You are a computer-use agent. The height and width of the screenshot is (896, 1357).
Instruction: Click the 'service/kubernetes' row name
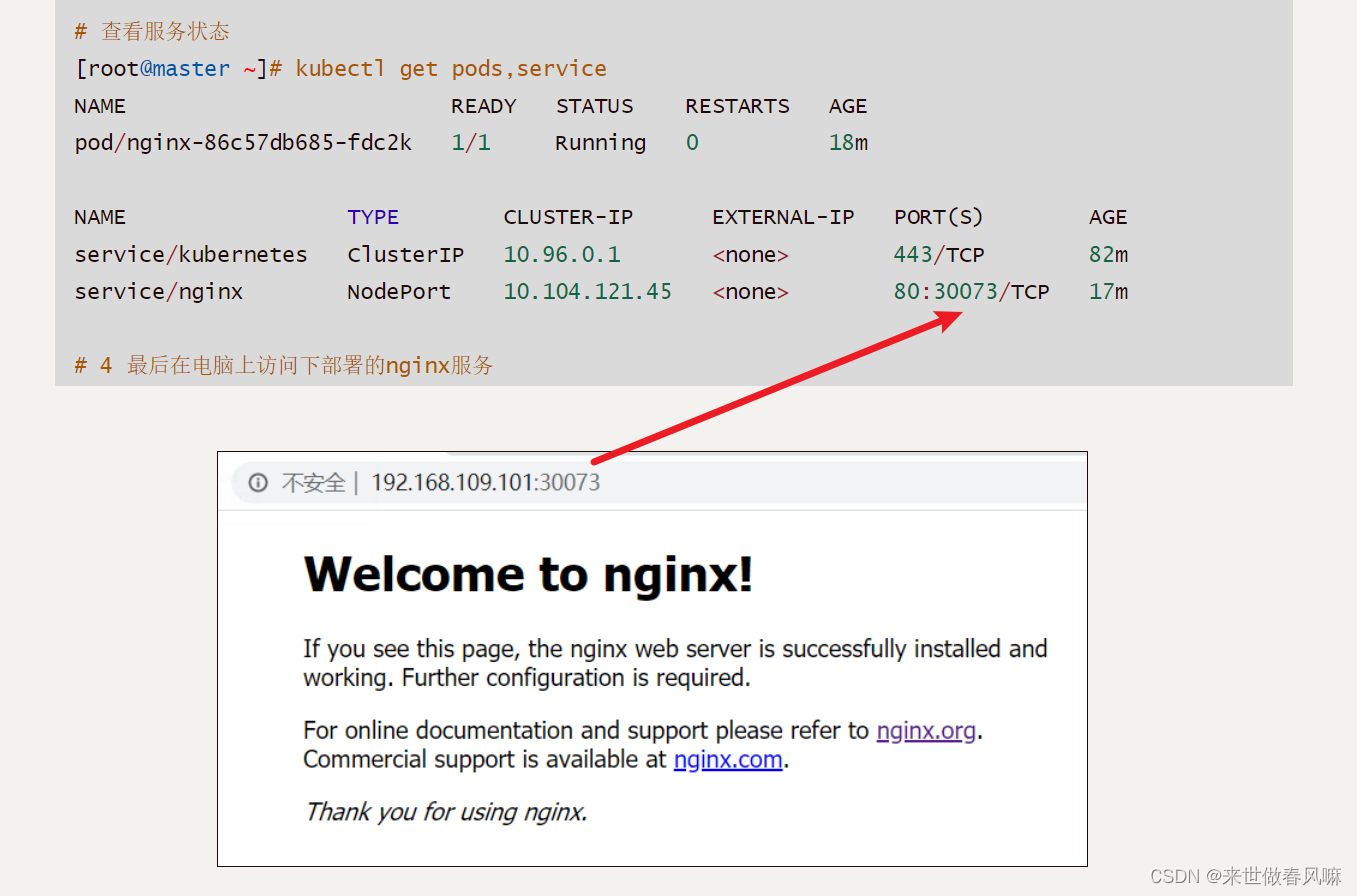pyautogui.click(x=191, y=254)
